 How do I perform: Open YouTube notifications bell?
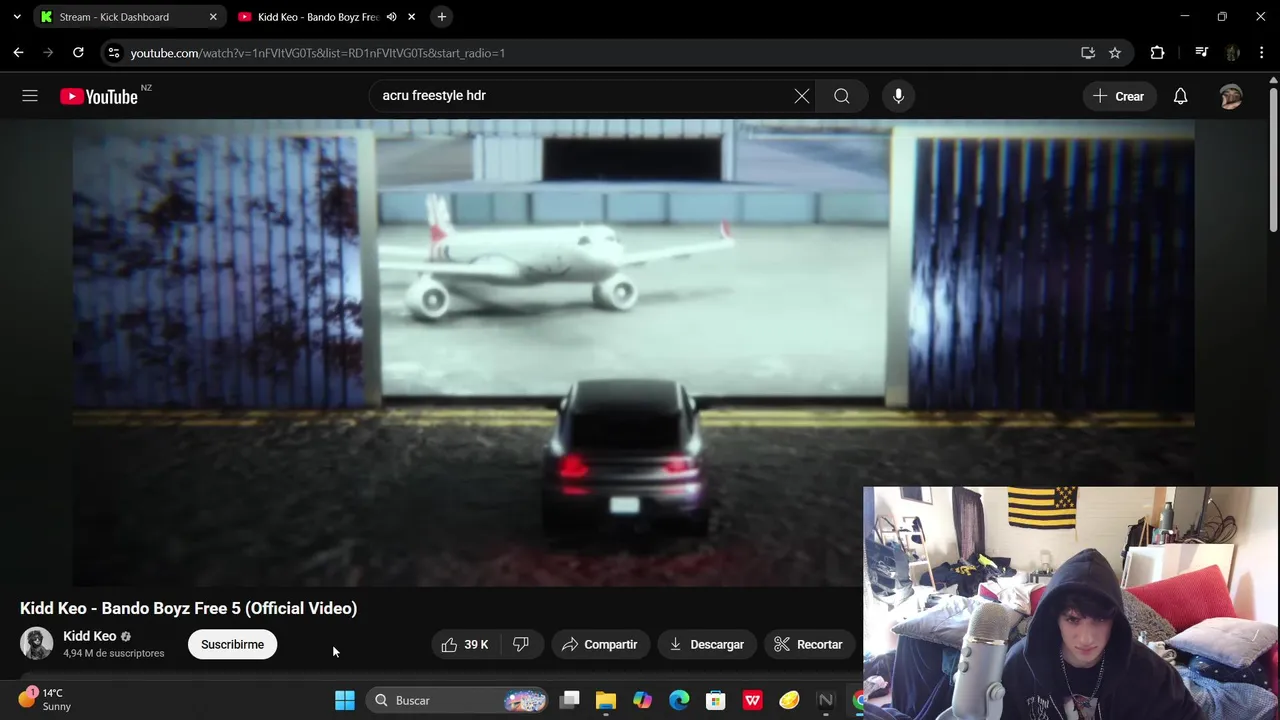coord(1180,96)
